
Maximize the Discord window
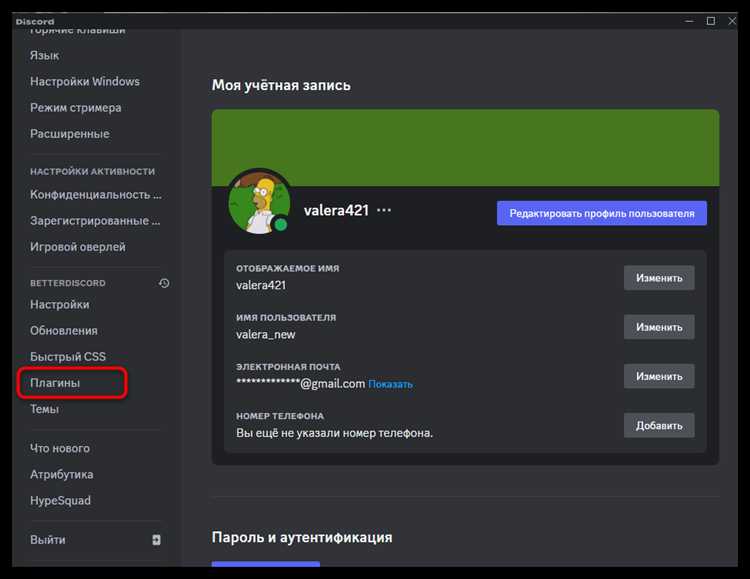coord(711,21)
